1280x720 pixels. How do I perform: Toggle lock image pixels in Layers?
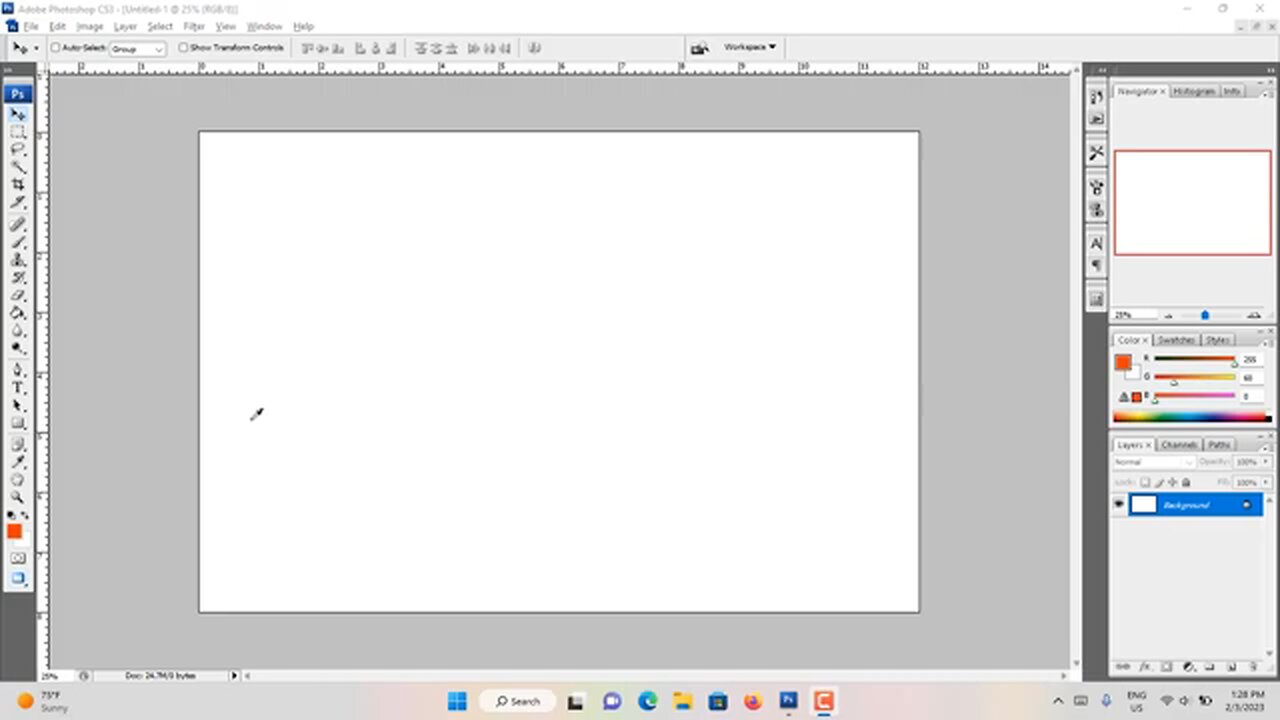(1158, 482)
